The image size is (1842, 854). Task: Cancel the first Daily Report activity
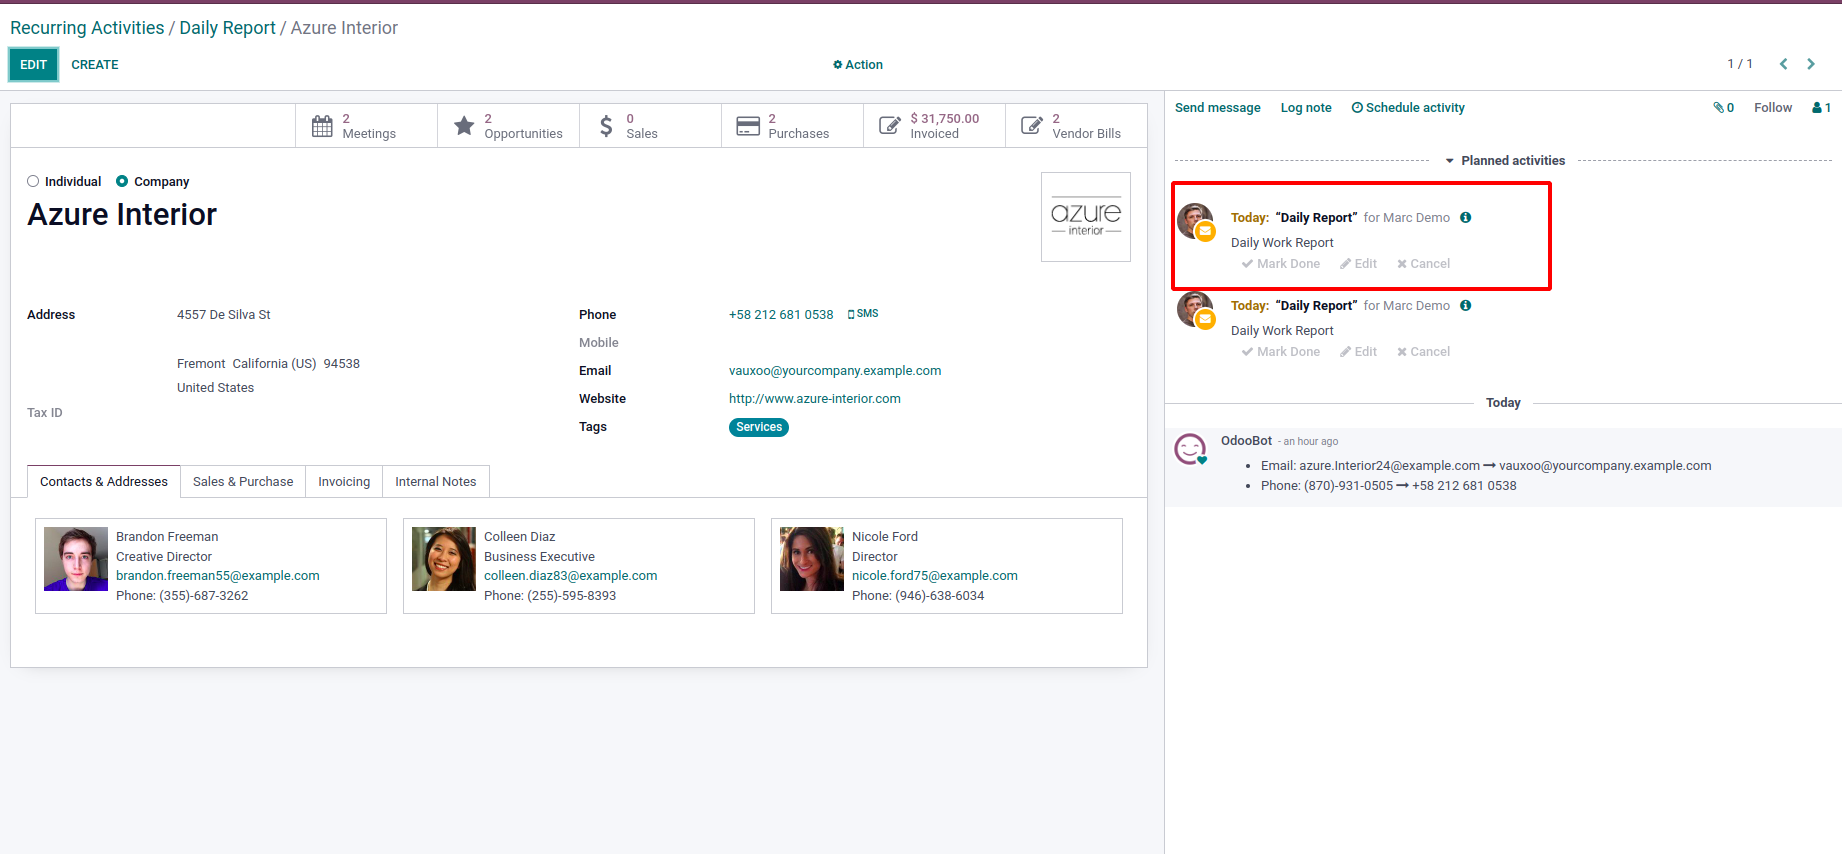[x=1424, y=264]
